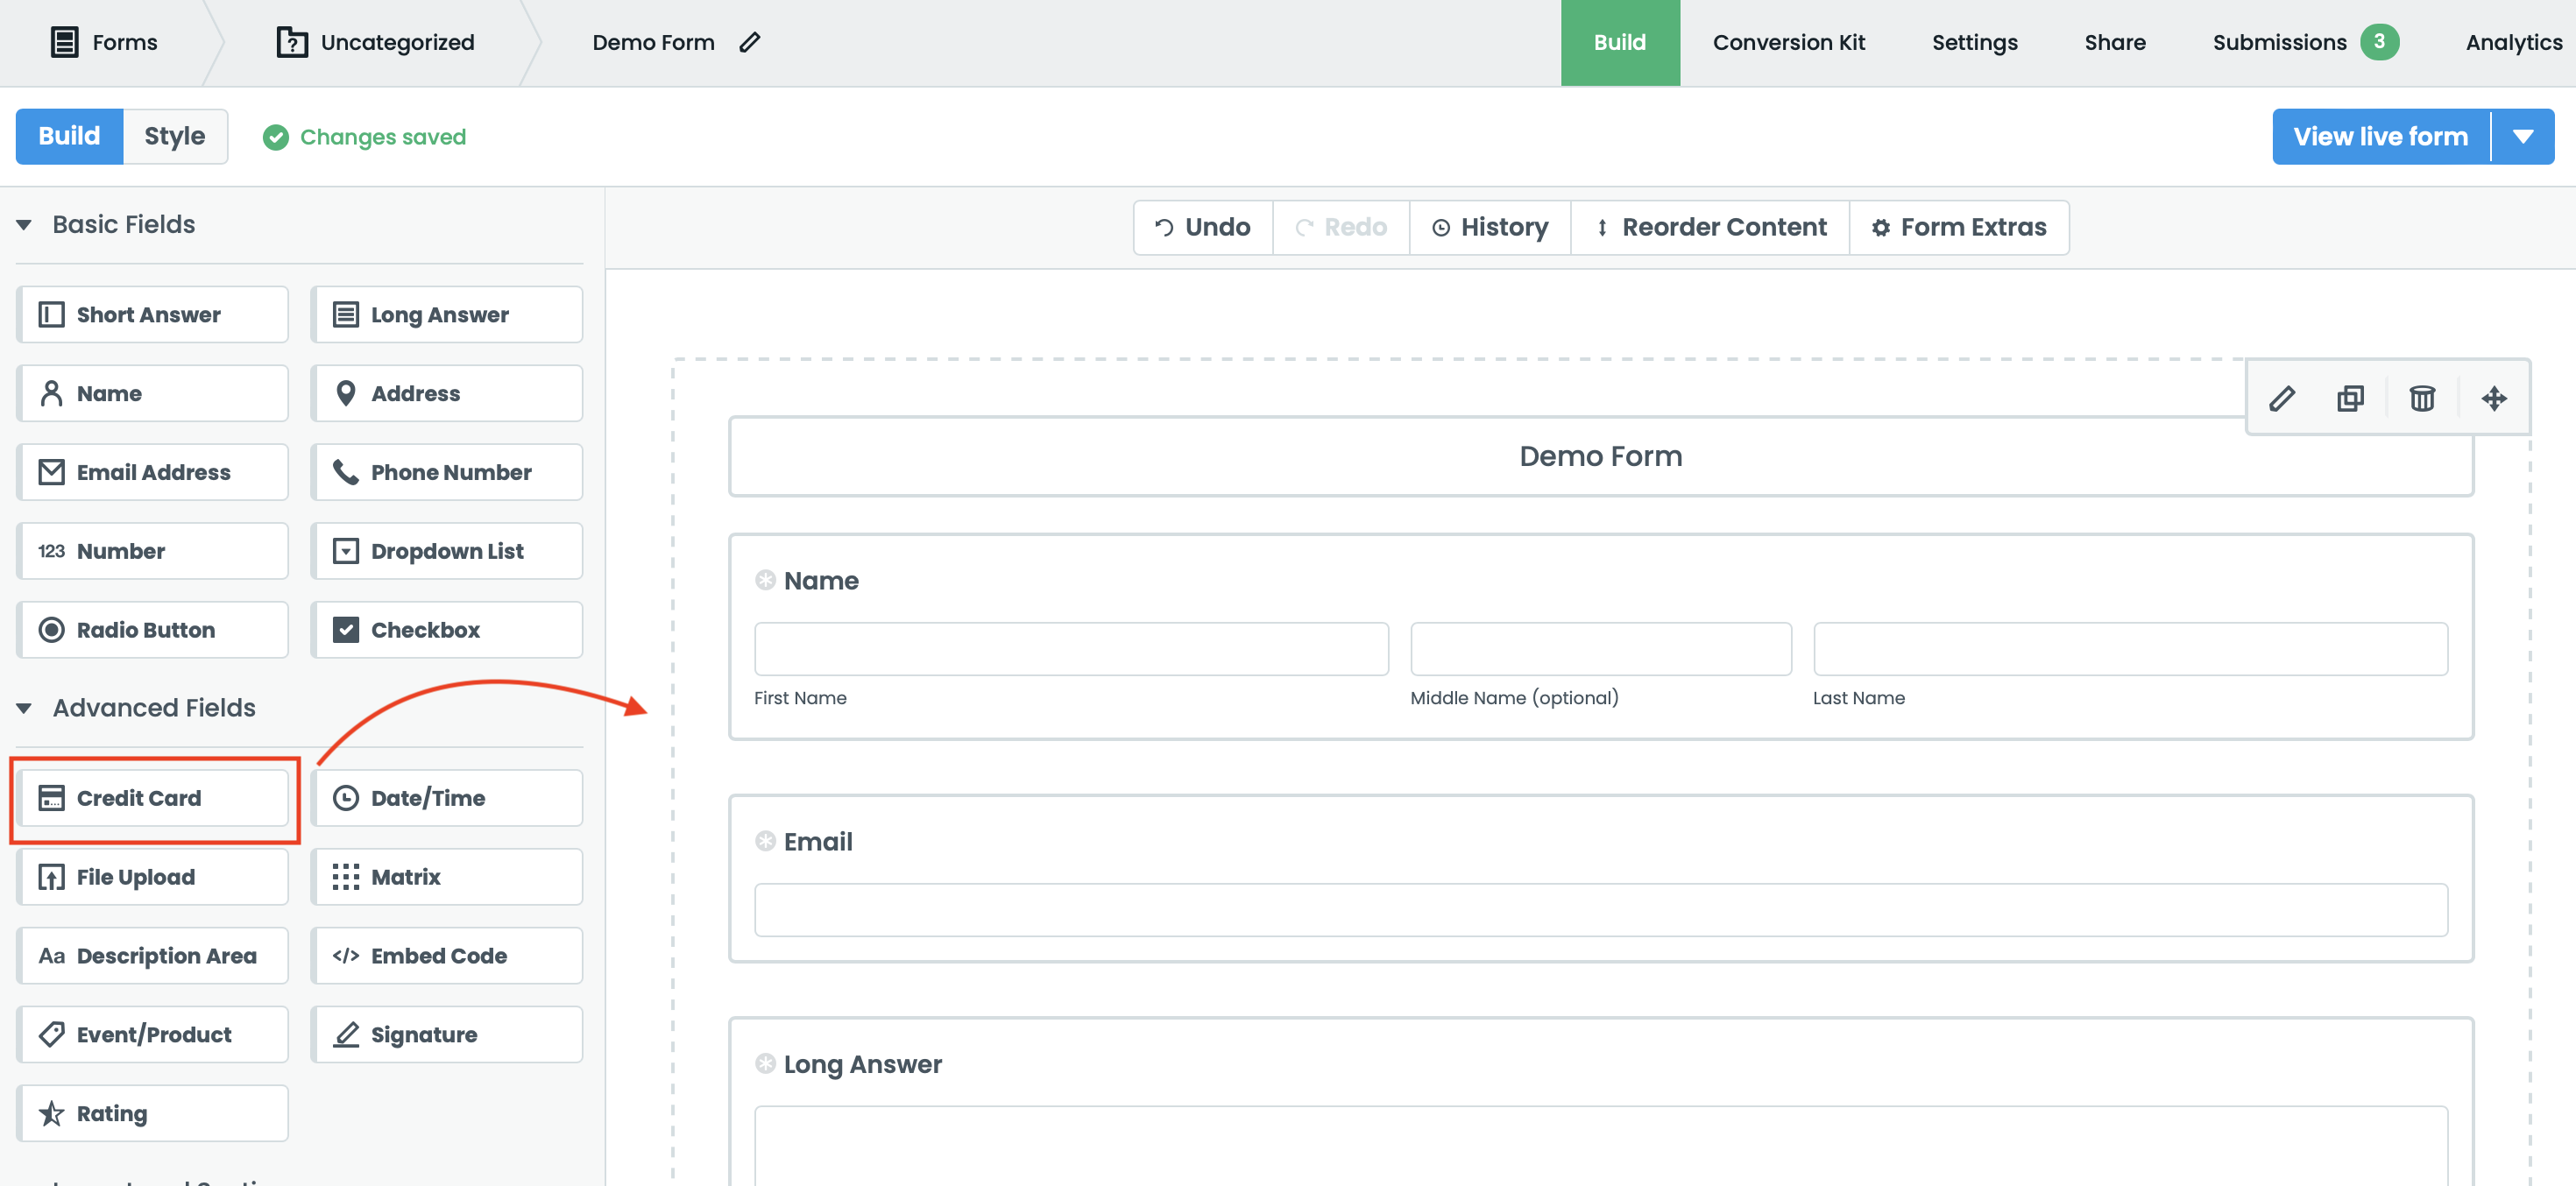
Task: Open the Submissions tab
Action: 2279,42
